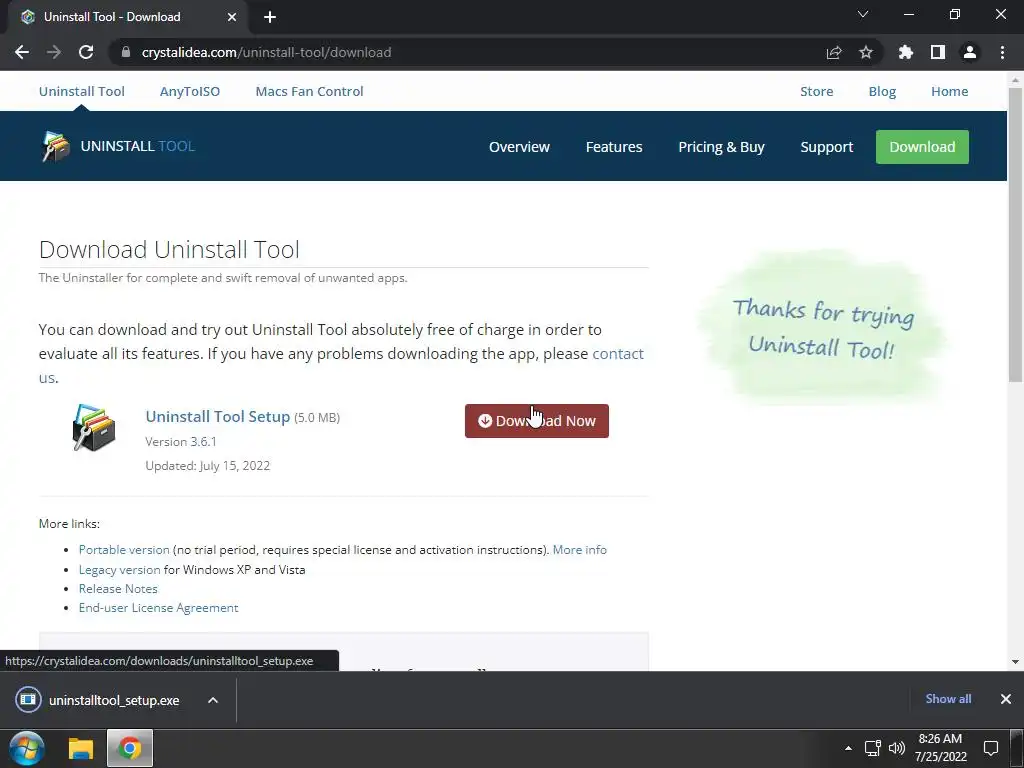
Task: Open the Extensions puzzle icon
Action: click(905, 52)
